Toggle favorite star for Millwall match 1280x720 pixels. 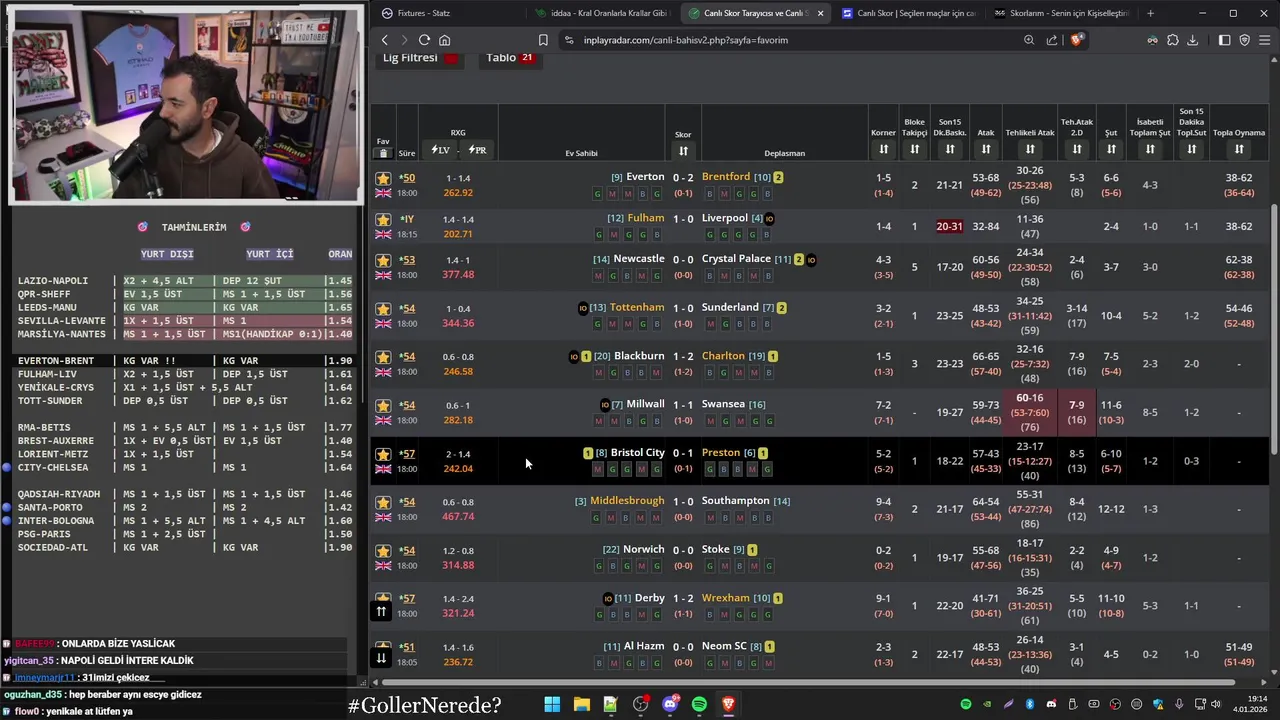(383, 405)
